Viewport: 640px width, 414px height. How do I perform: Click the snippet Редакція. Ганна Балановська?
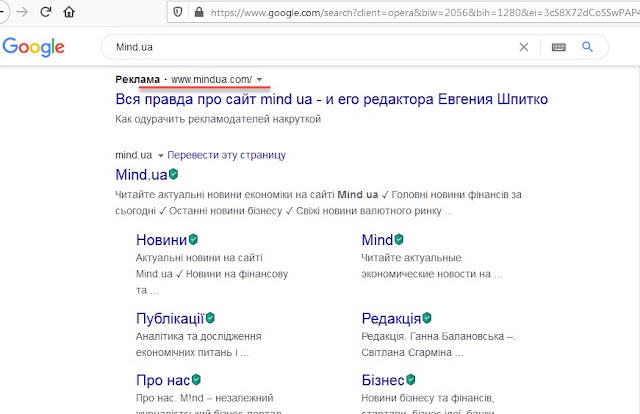tap(438, 345)
